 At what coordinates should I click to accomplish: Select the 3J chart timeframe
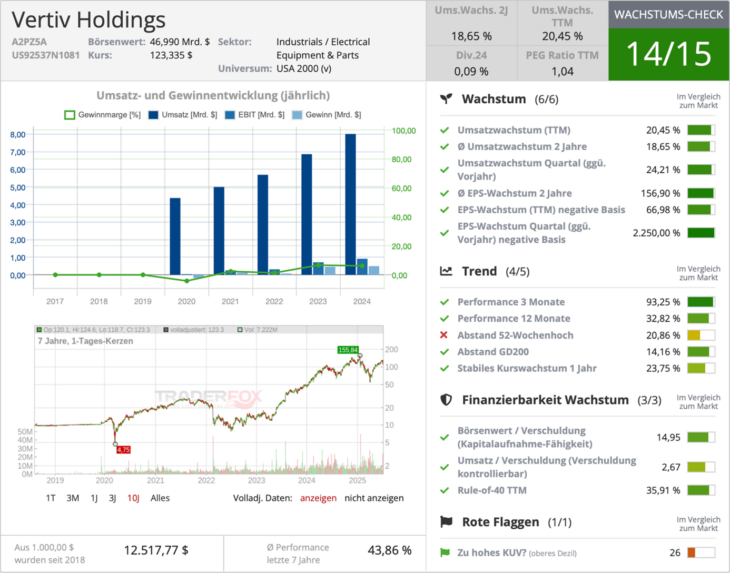coord(112,498)
